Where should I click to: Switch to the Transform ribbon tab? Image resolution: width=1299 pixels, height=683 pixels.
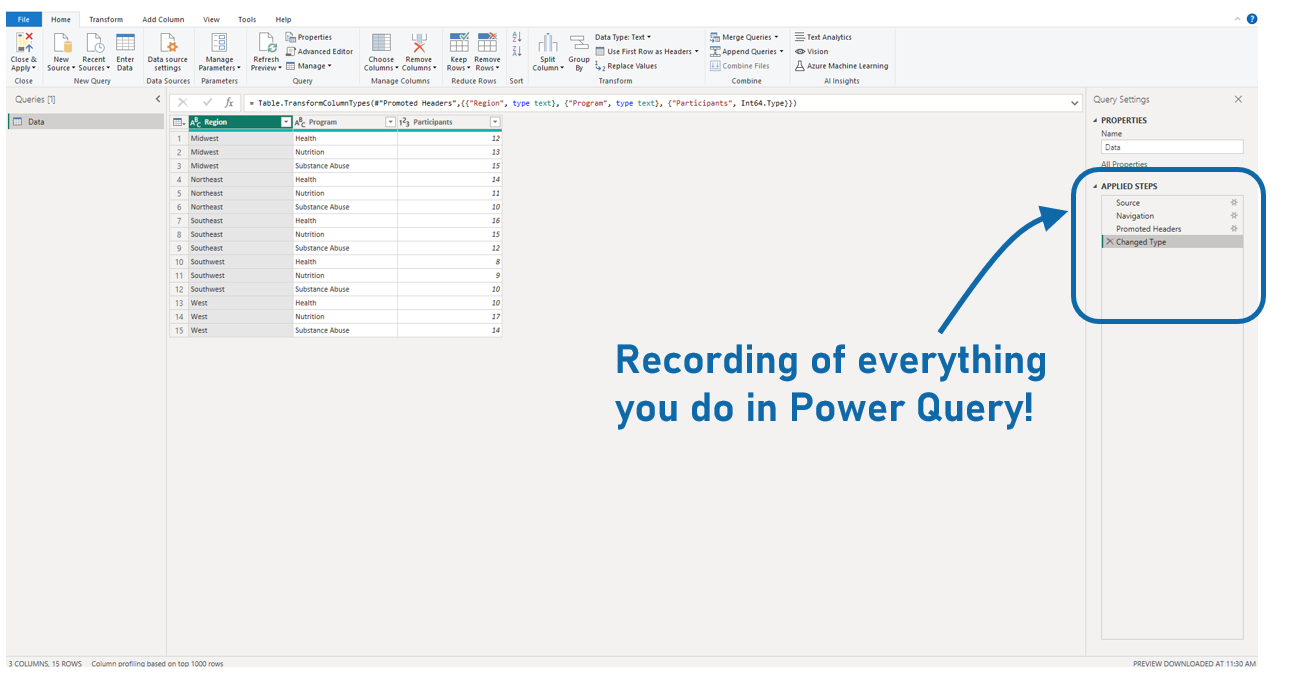click(106, 18)
